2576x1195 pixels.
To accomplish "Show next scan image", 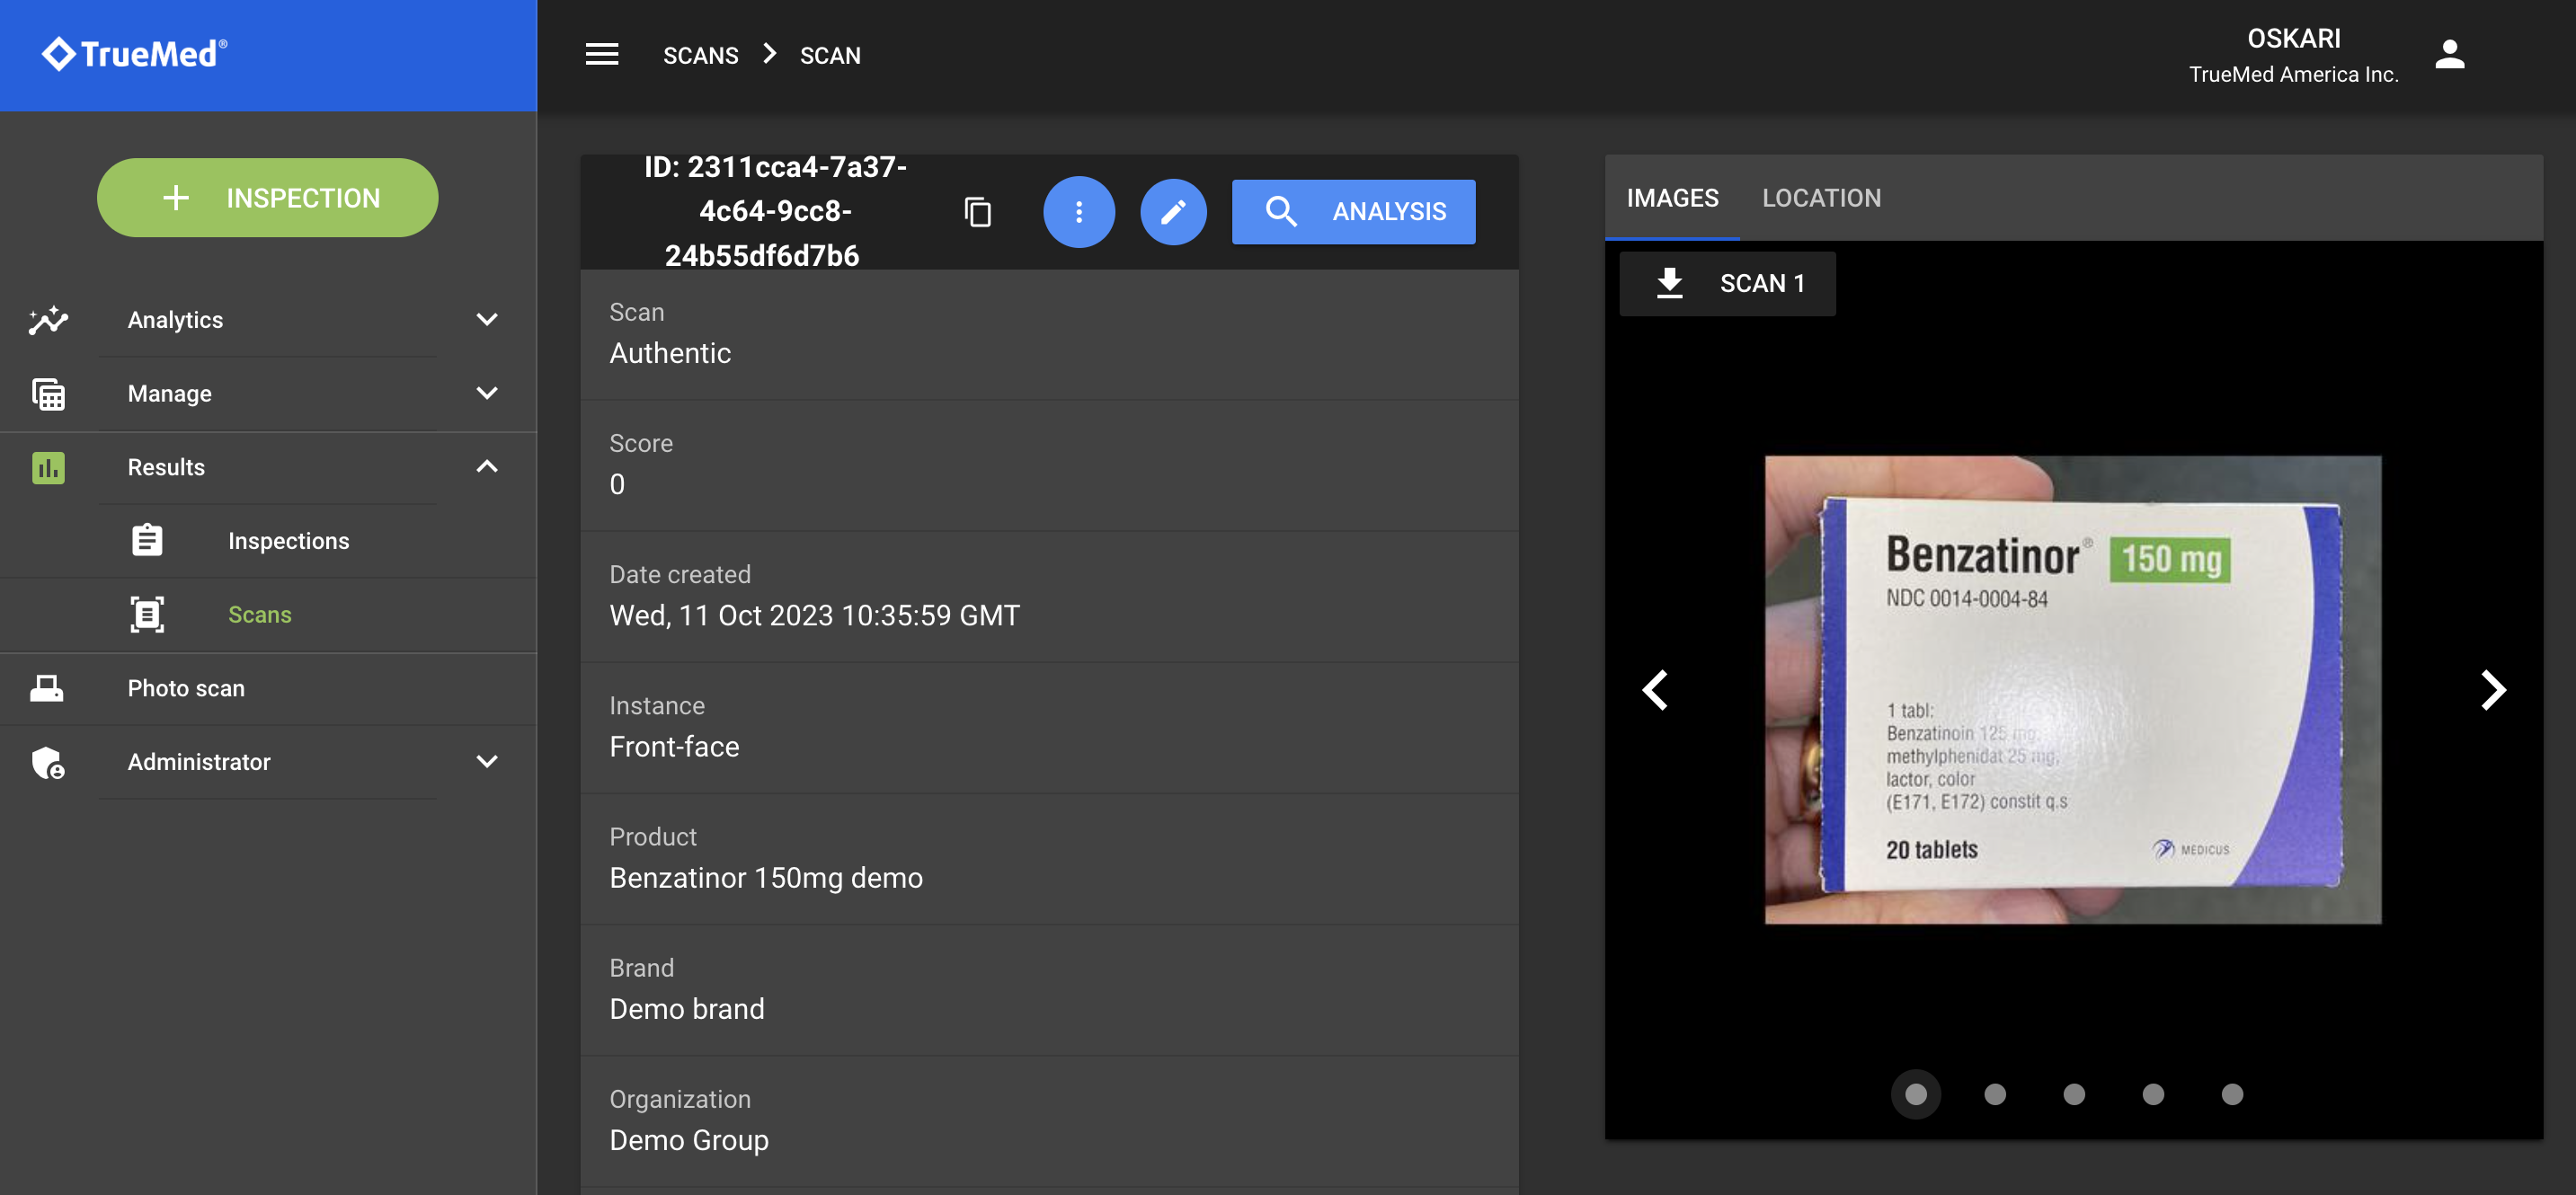I will (x=2493, y=690).
